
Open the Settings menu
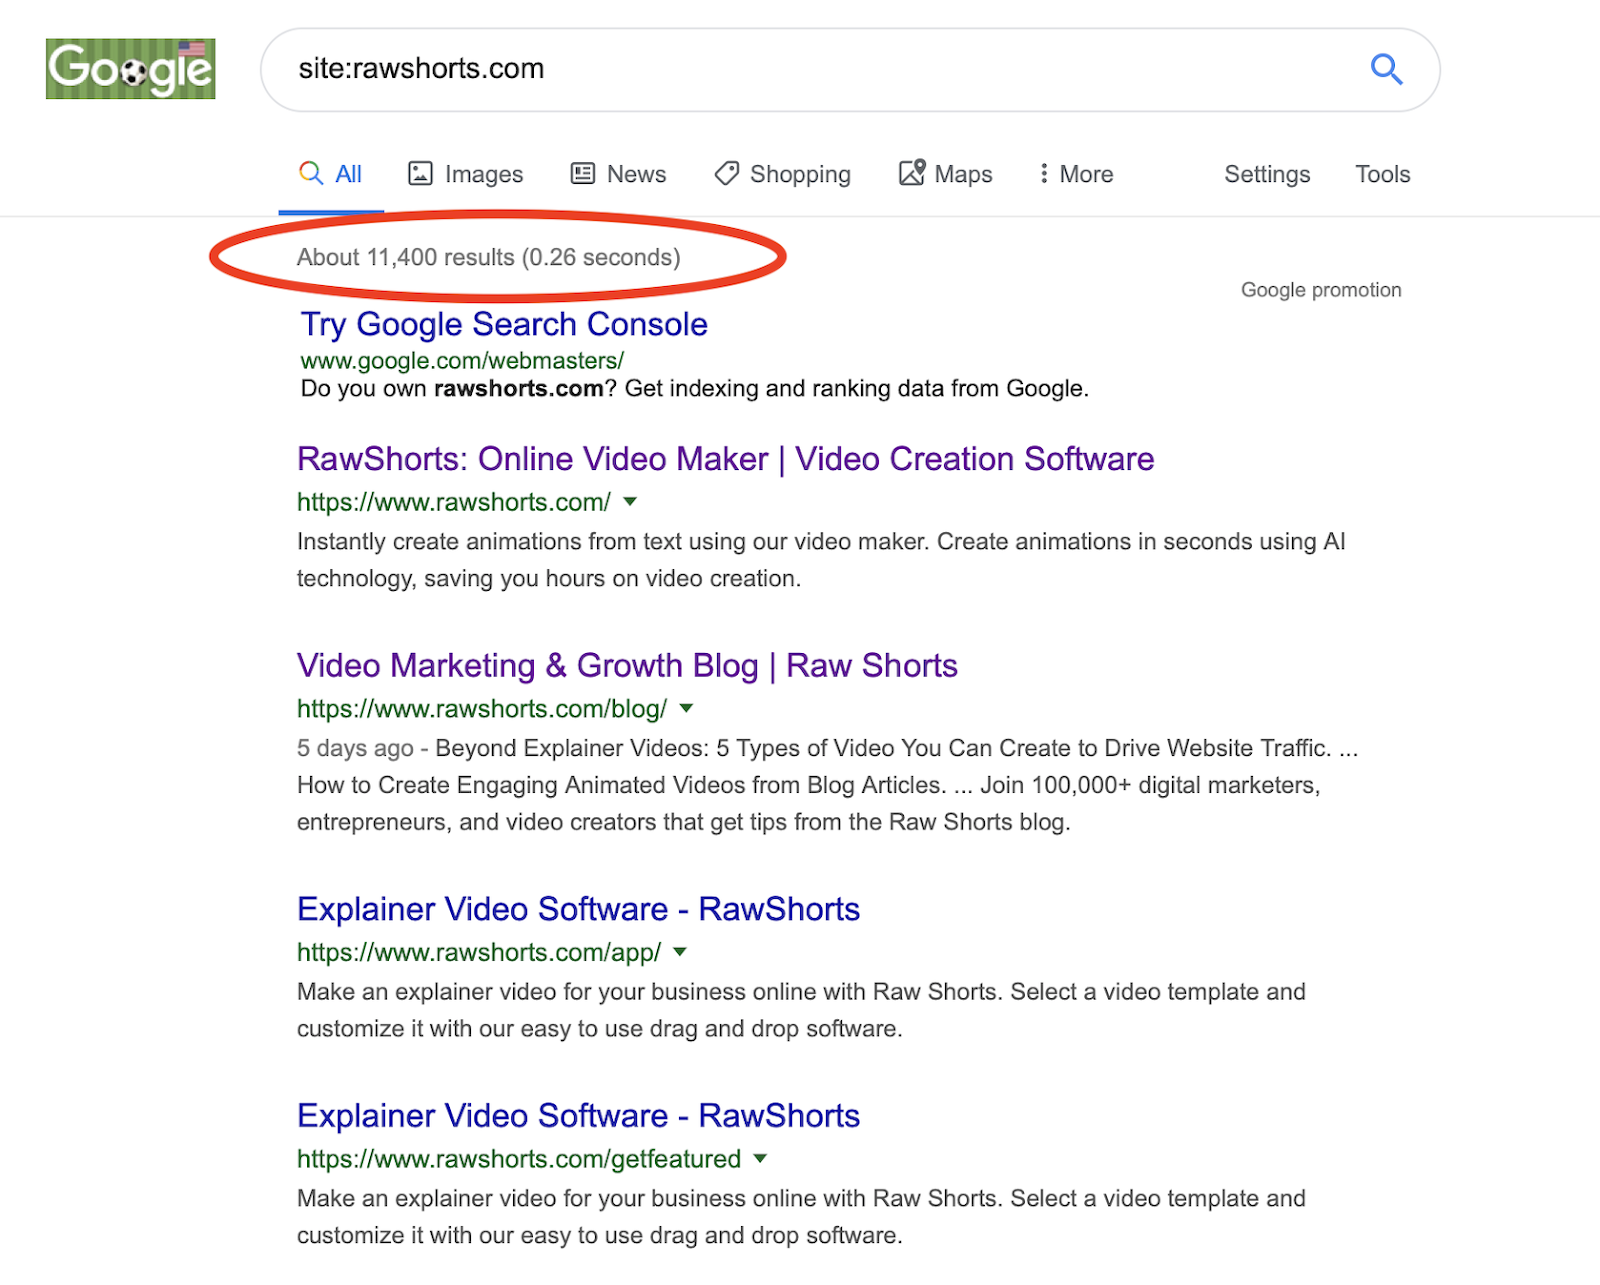pos(1267,174)
